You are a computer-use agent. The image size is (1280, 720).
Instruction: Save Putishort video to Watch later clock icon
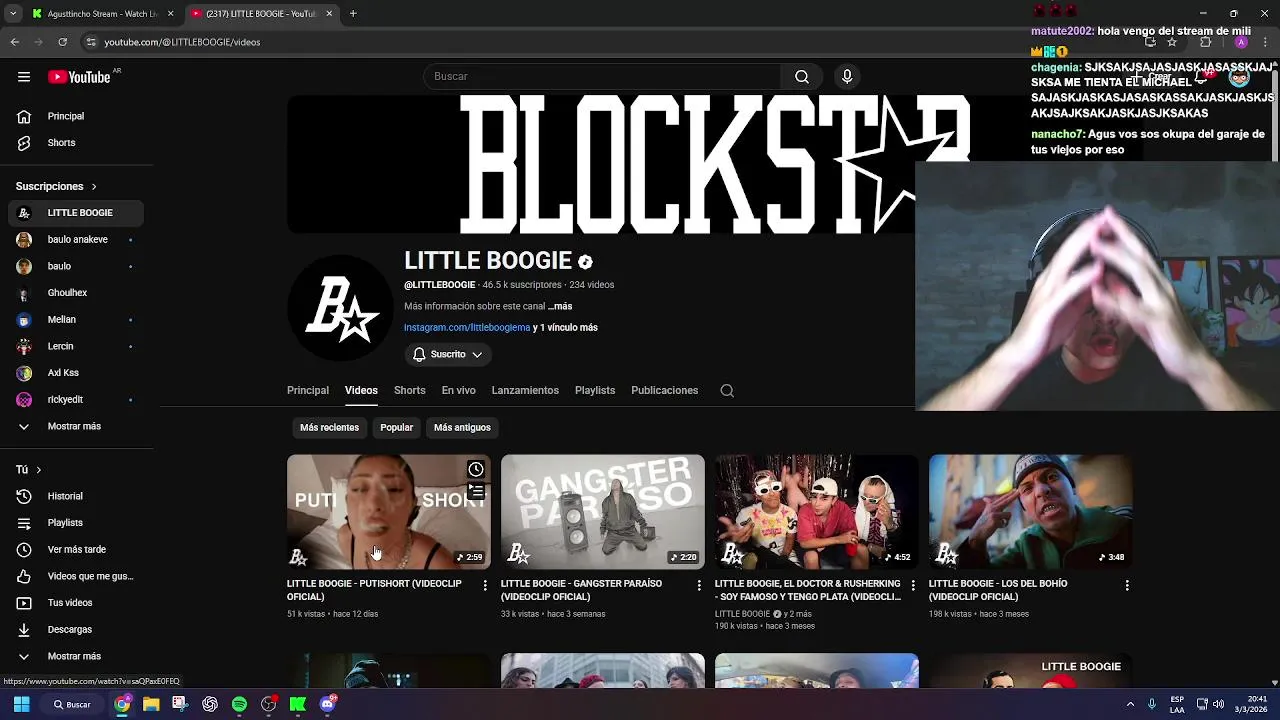(476, 469)
